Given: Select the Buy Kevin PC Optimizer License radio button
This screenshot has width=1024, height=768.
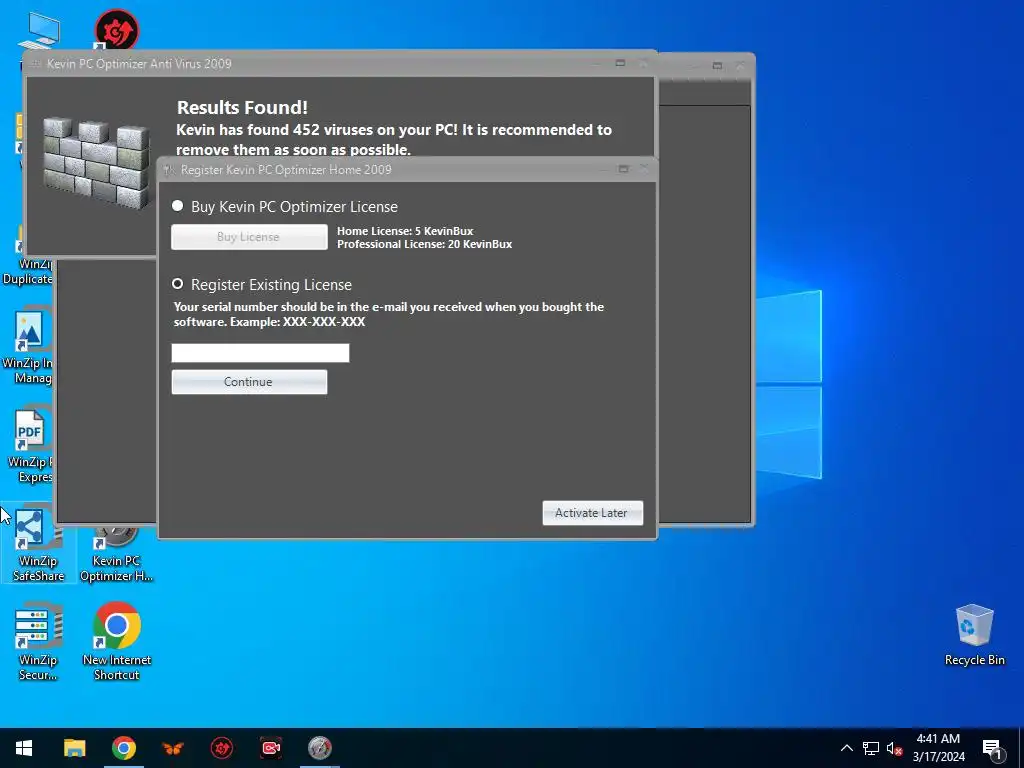Looking at the screenshot, I should pos(177,206).
